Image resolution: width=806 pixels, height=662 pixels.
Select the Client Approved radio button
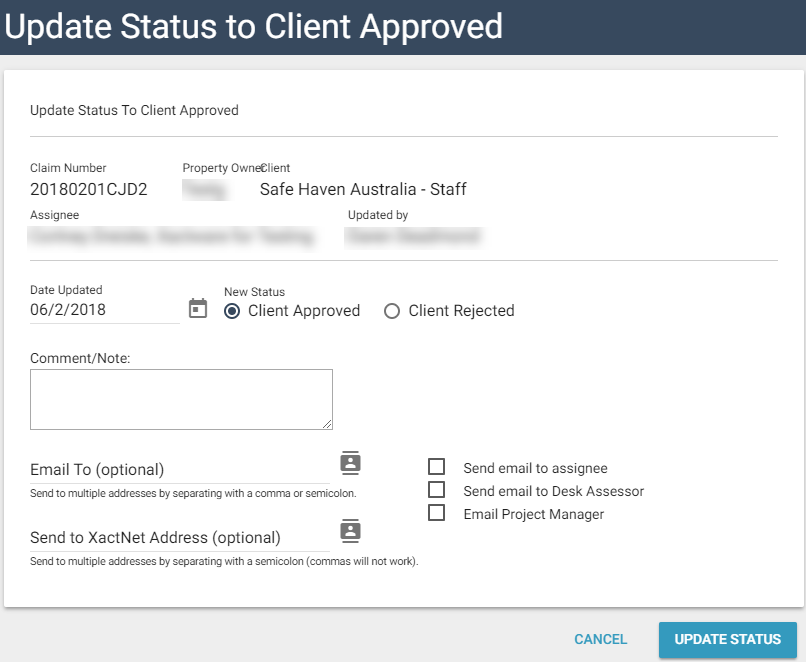click(x=232, y=311)
